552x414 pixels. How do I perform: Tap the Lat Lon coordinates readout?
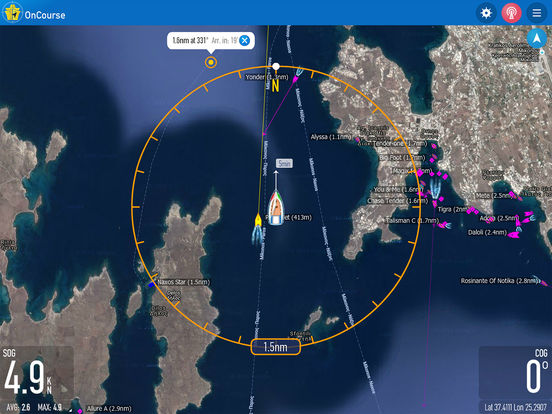click(515, 407)
